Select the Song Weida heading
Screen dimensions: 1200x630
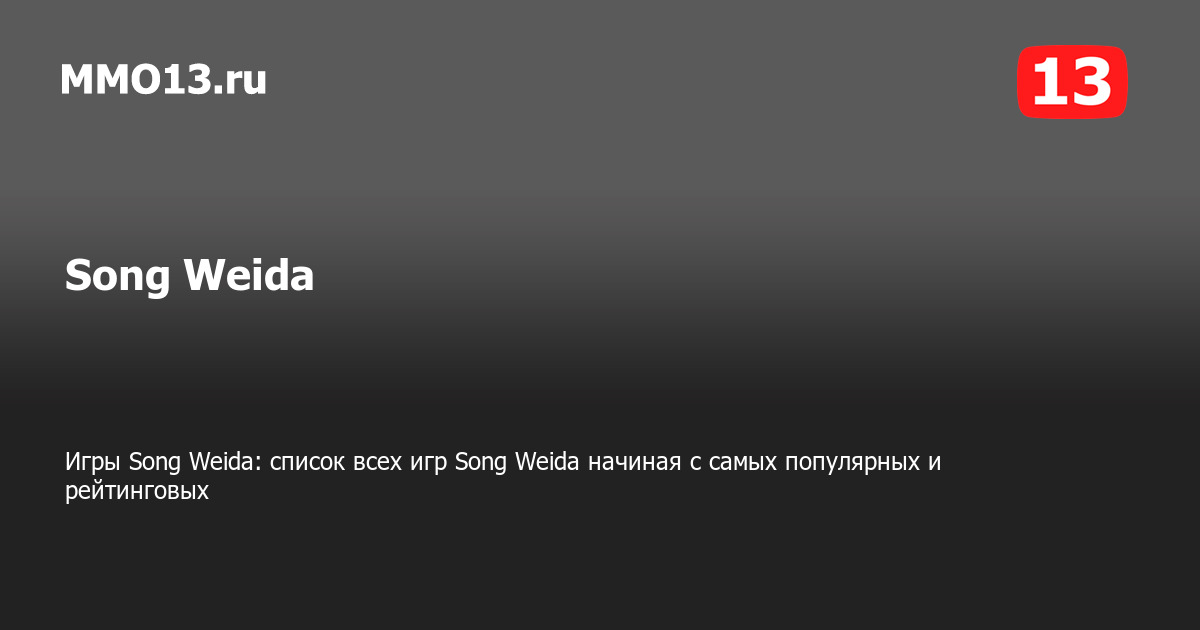click(189, 276)
